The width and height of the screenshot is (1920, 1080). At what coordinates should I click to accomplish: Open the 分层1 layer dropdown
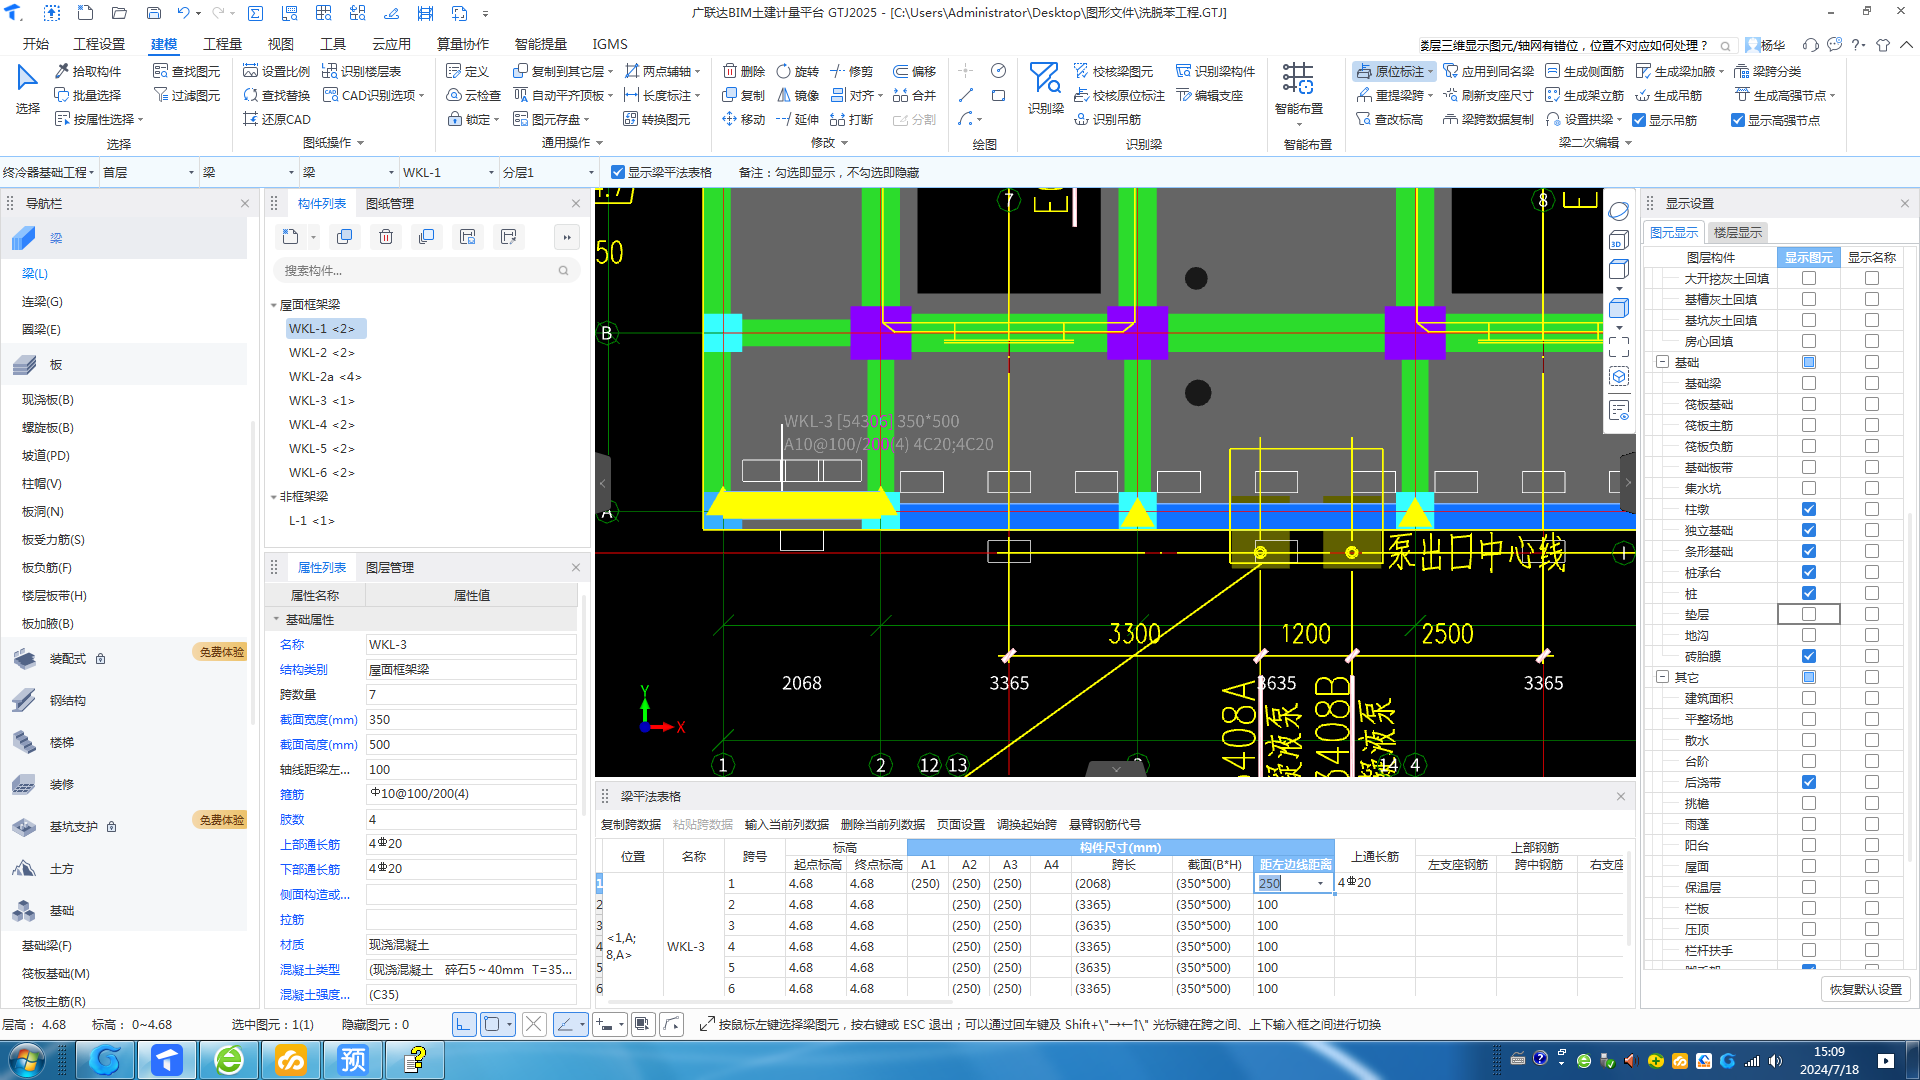point(548,172)
